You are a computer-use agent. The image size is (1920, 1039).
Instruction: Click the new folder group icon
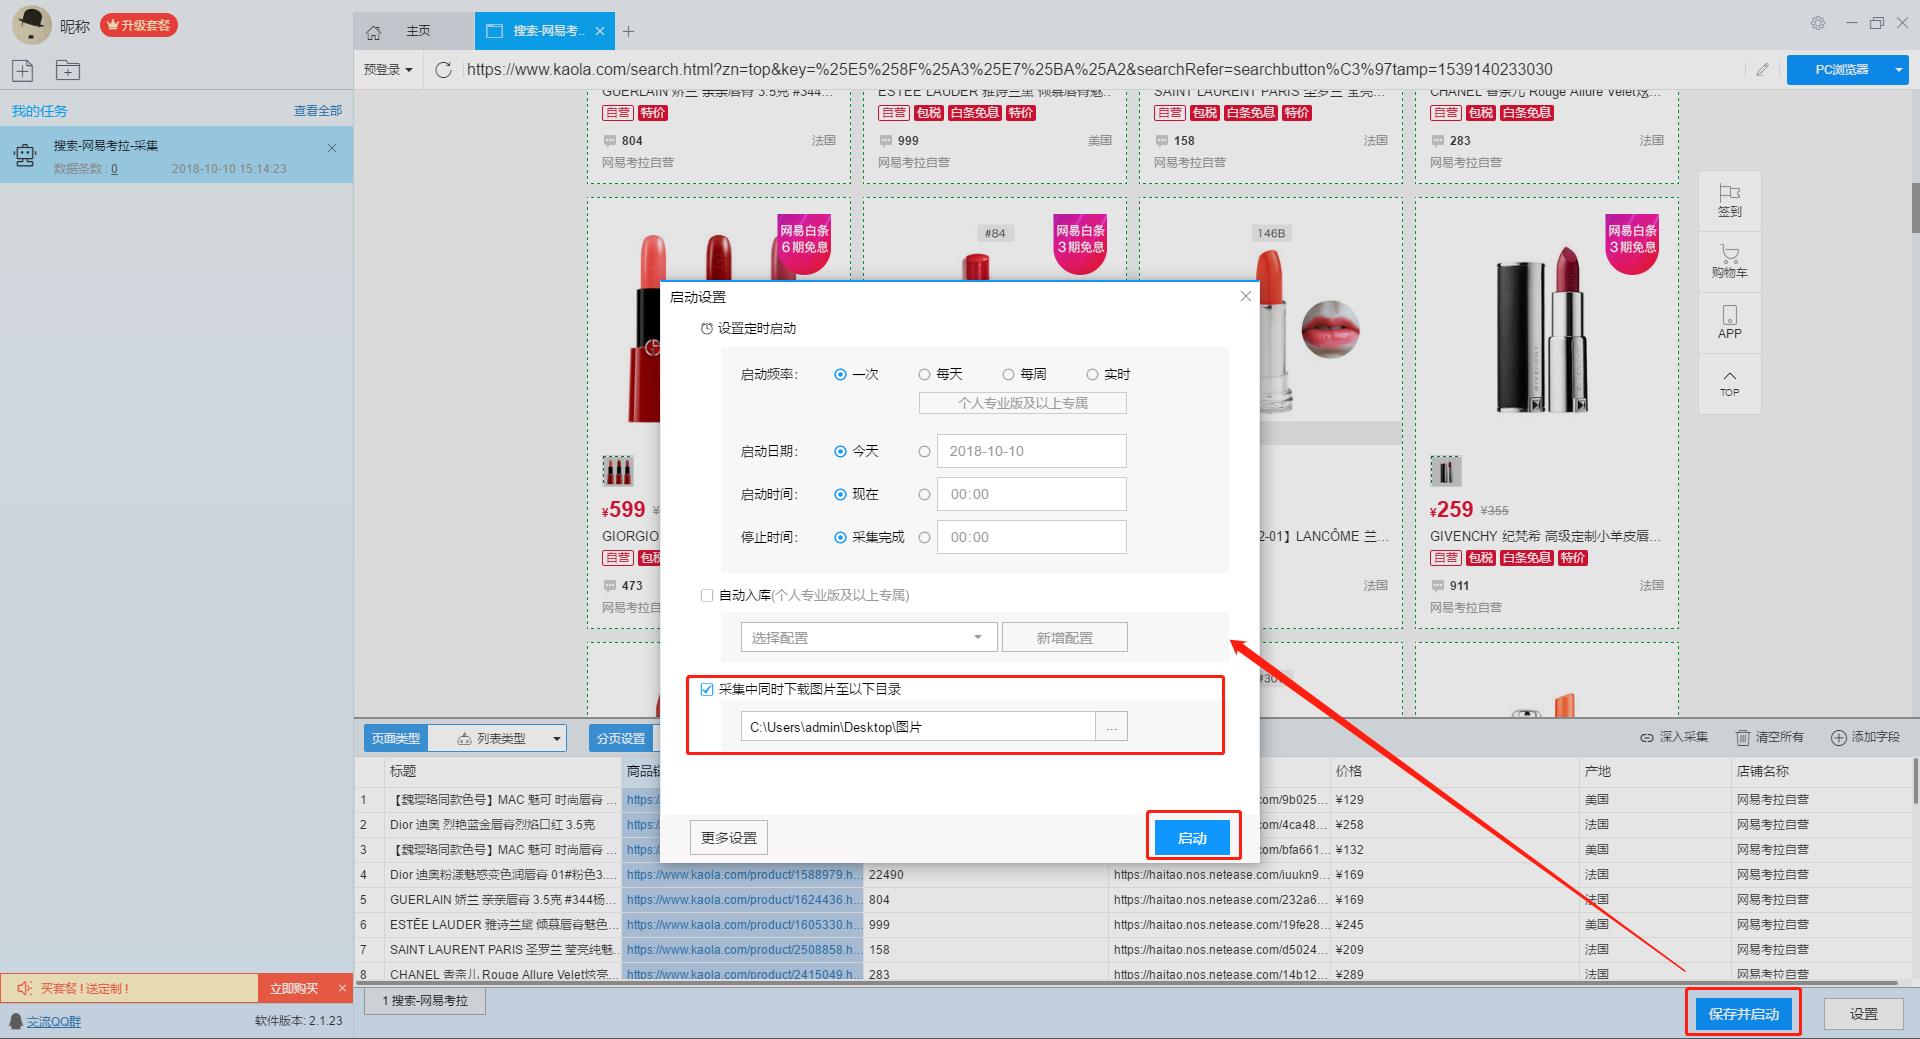67,70
